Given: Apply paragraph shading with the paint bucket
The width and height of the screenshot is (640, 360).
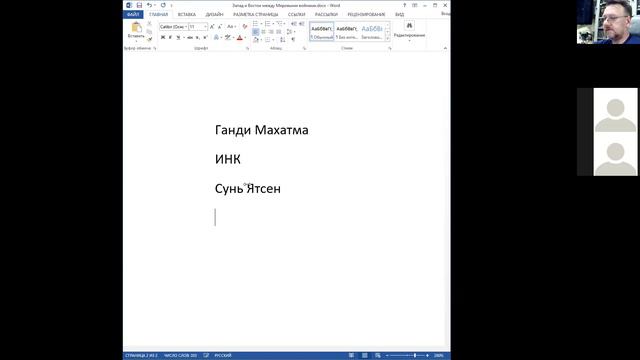Looking at the screenshot, I should [x=256, y=40].
